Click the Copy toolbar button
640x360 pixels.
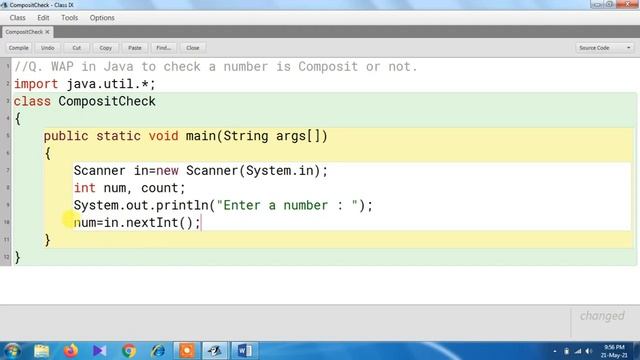105,48
